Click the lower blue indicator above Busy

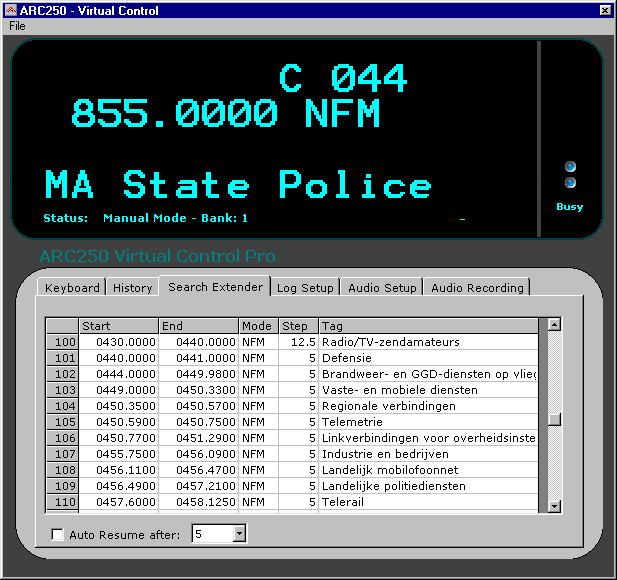pyautogui.click(x=570, y=183)
